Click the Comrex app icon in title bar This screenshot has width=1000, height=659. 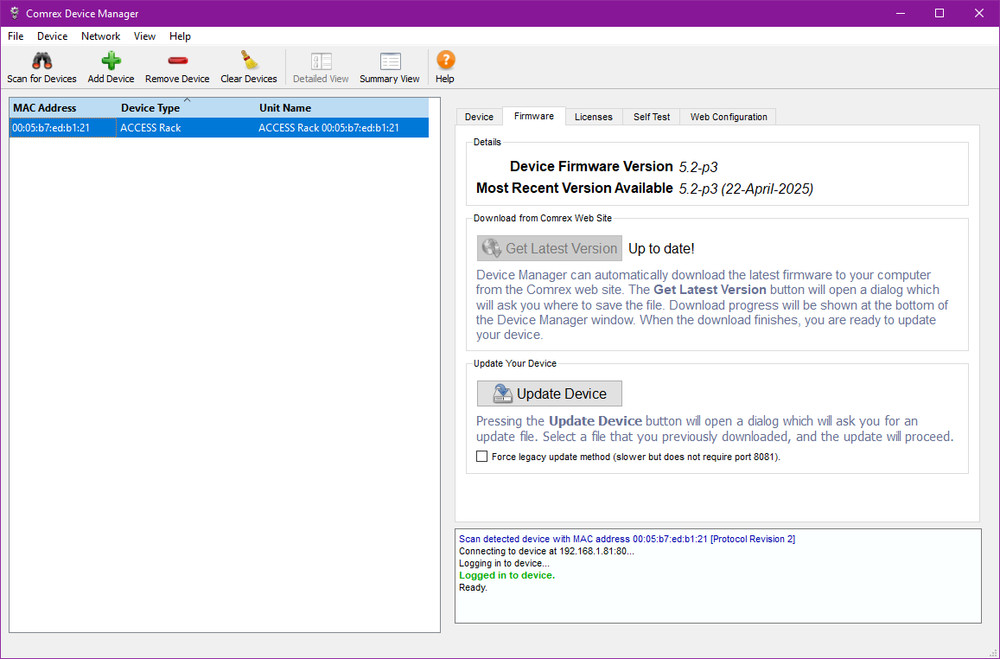[x=12, y=13]
